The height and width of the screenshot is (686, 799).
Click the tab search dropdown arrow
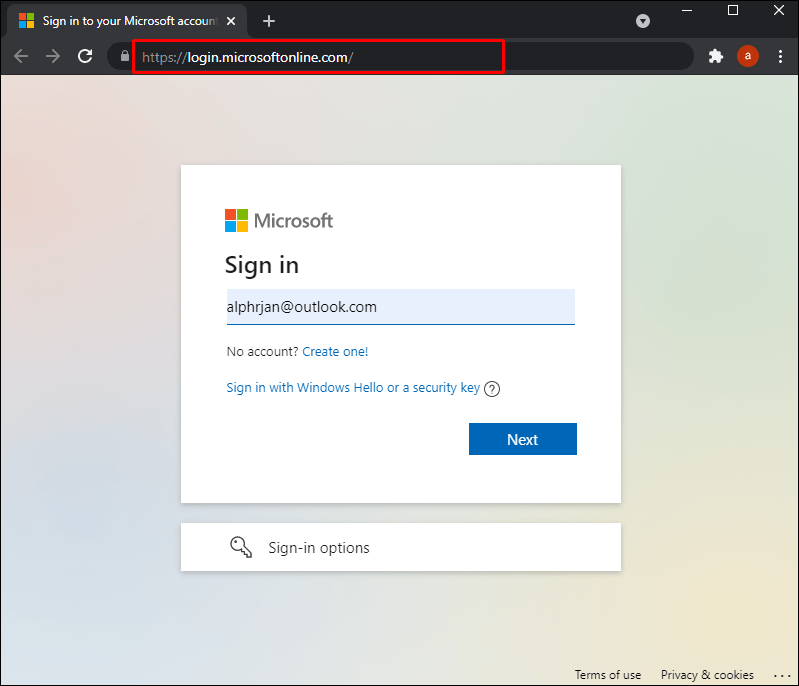tap(643, 21)
